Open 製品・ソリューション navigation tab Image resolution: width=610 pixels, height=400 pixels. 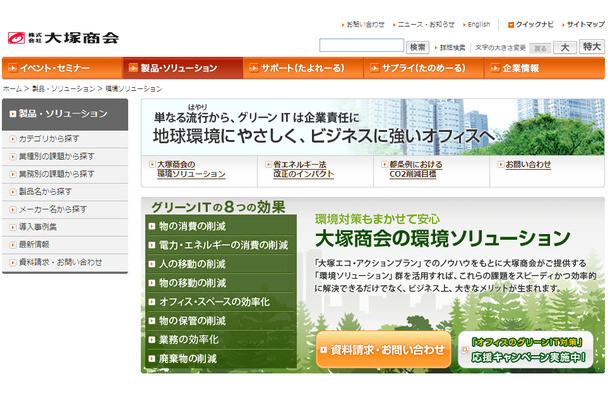[x=183, y=68]
